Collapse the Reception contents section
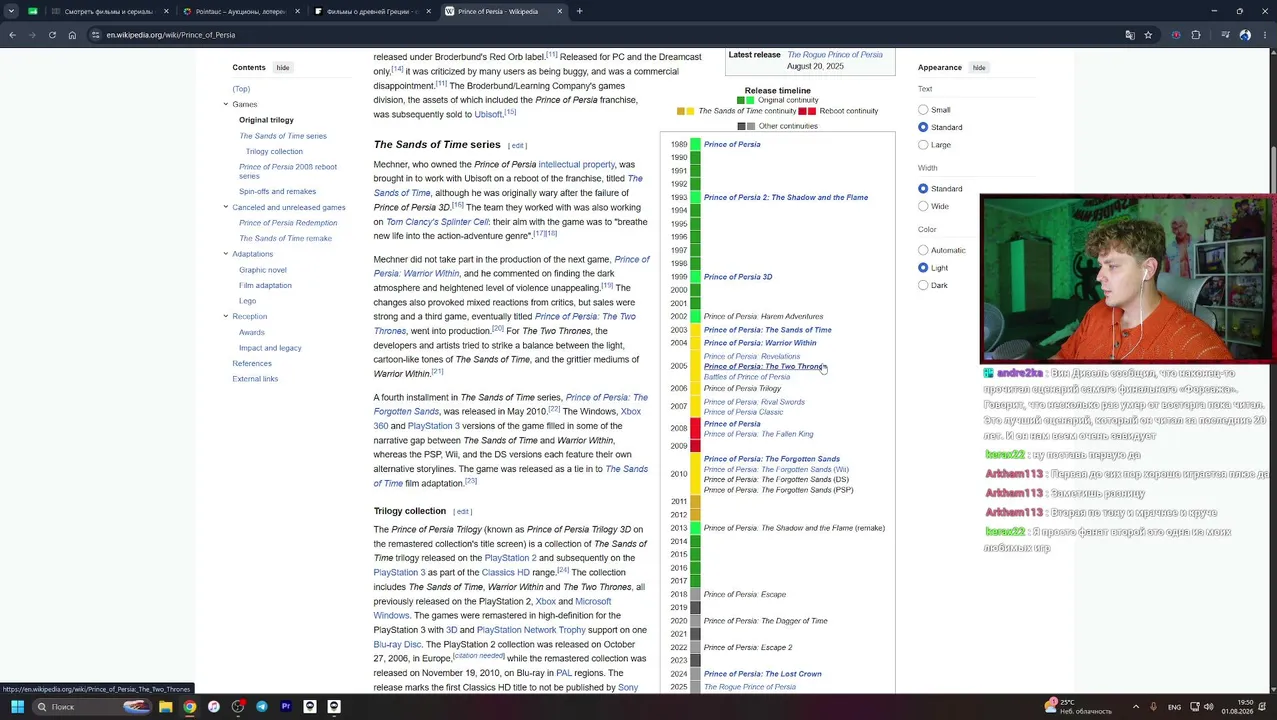The image size is (1277, 720). click(225, 316)
